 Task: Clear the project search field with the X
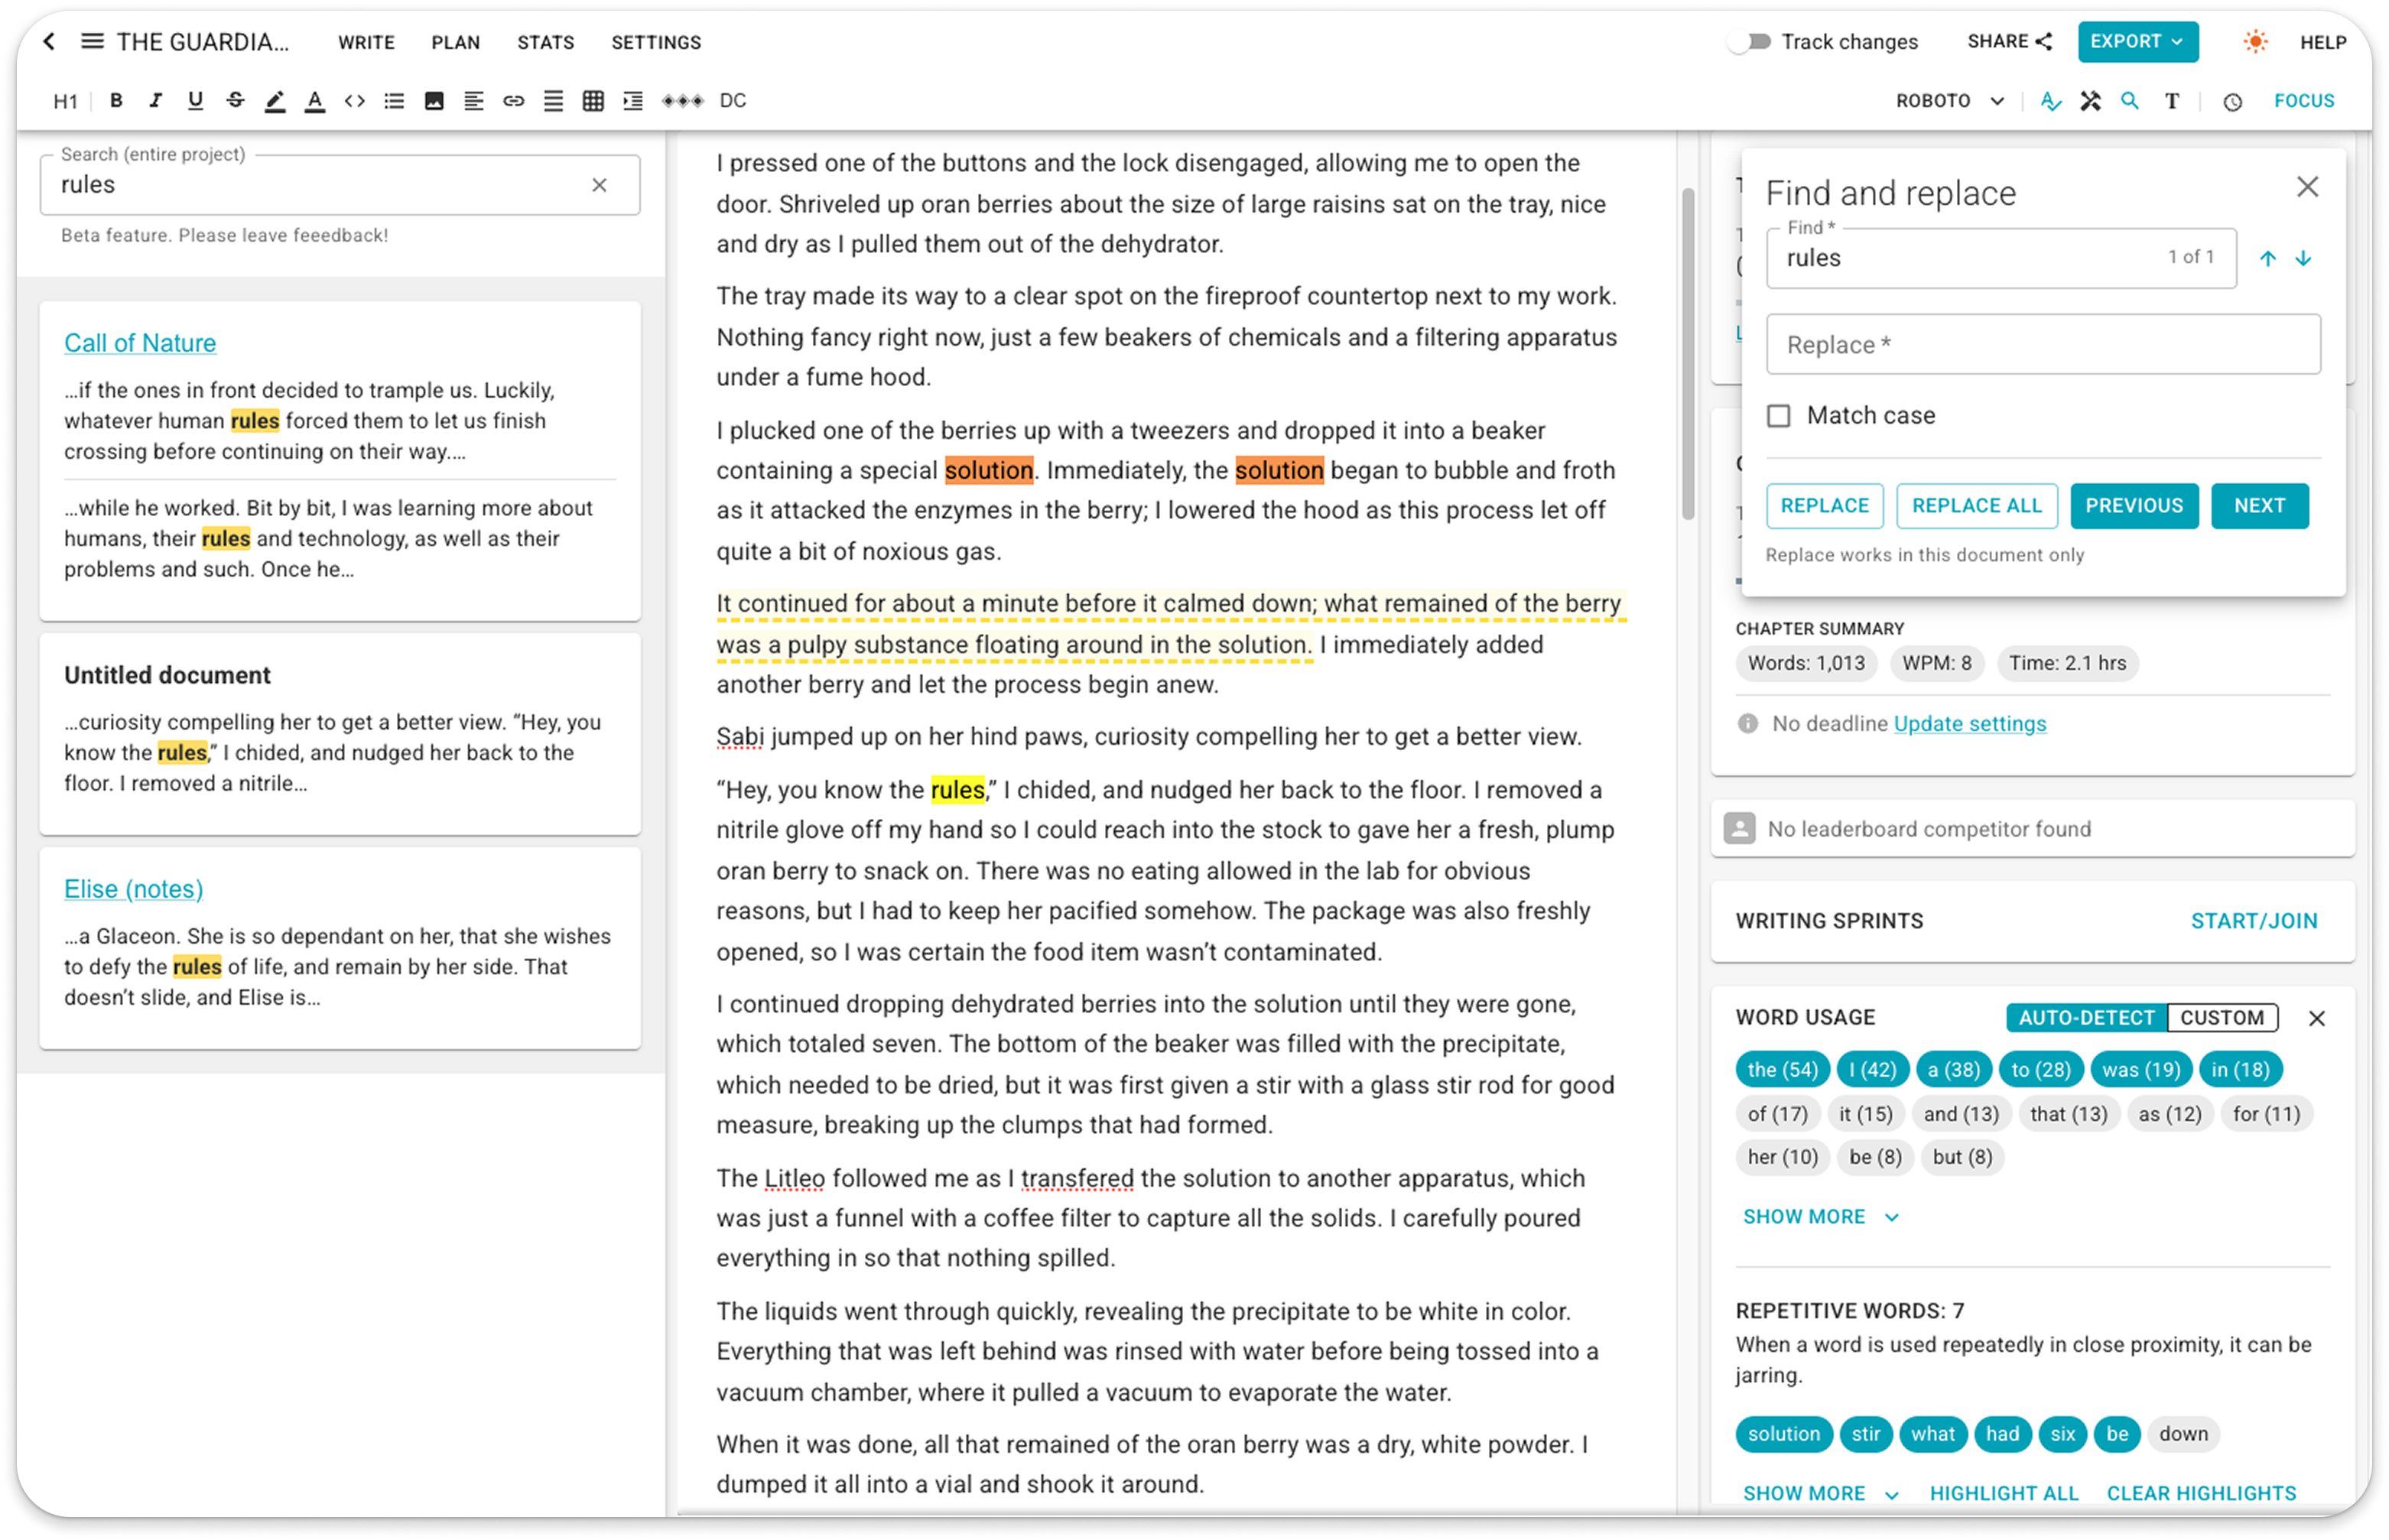pyautogui.click(x=600, y=185)
